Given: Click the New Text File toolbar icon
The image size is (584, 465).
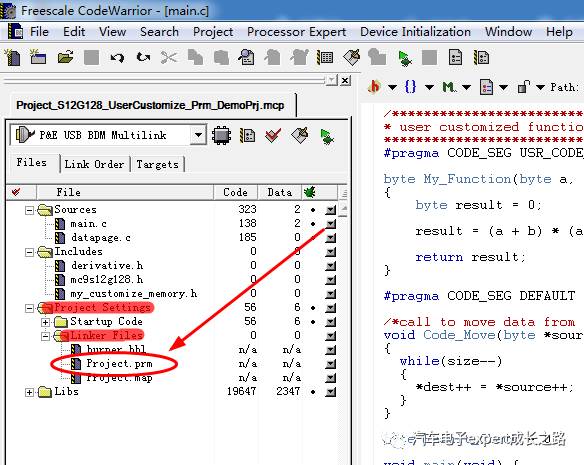Looking at the screenshot, I should click(x=13, y=58).
